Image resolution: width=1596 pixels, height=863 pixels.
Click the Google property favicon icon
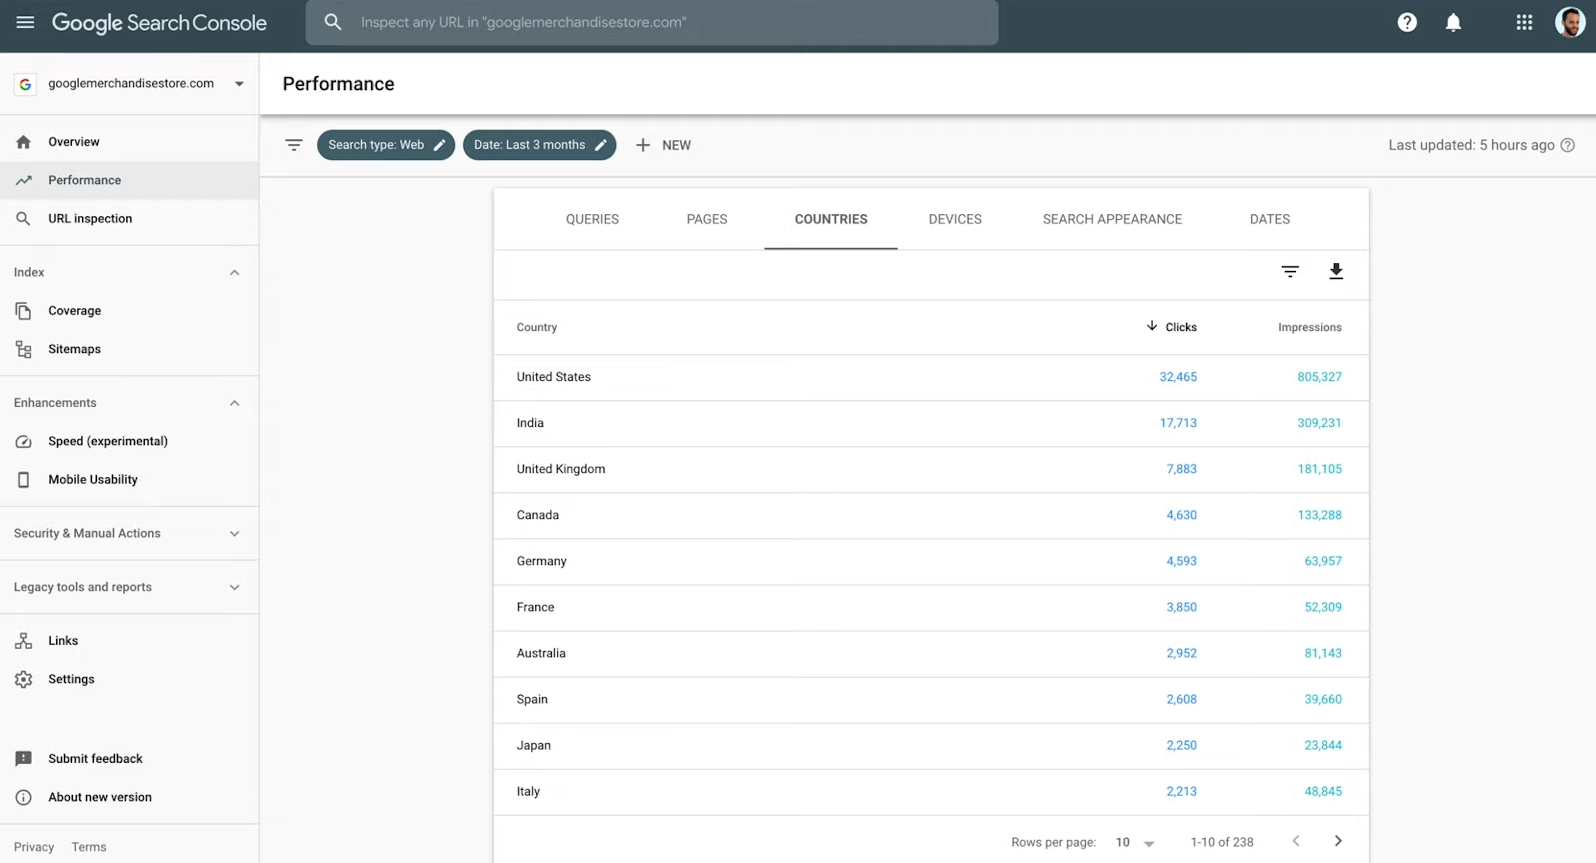click(x=25, y=84)
